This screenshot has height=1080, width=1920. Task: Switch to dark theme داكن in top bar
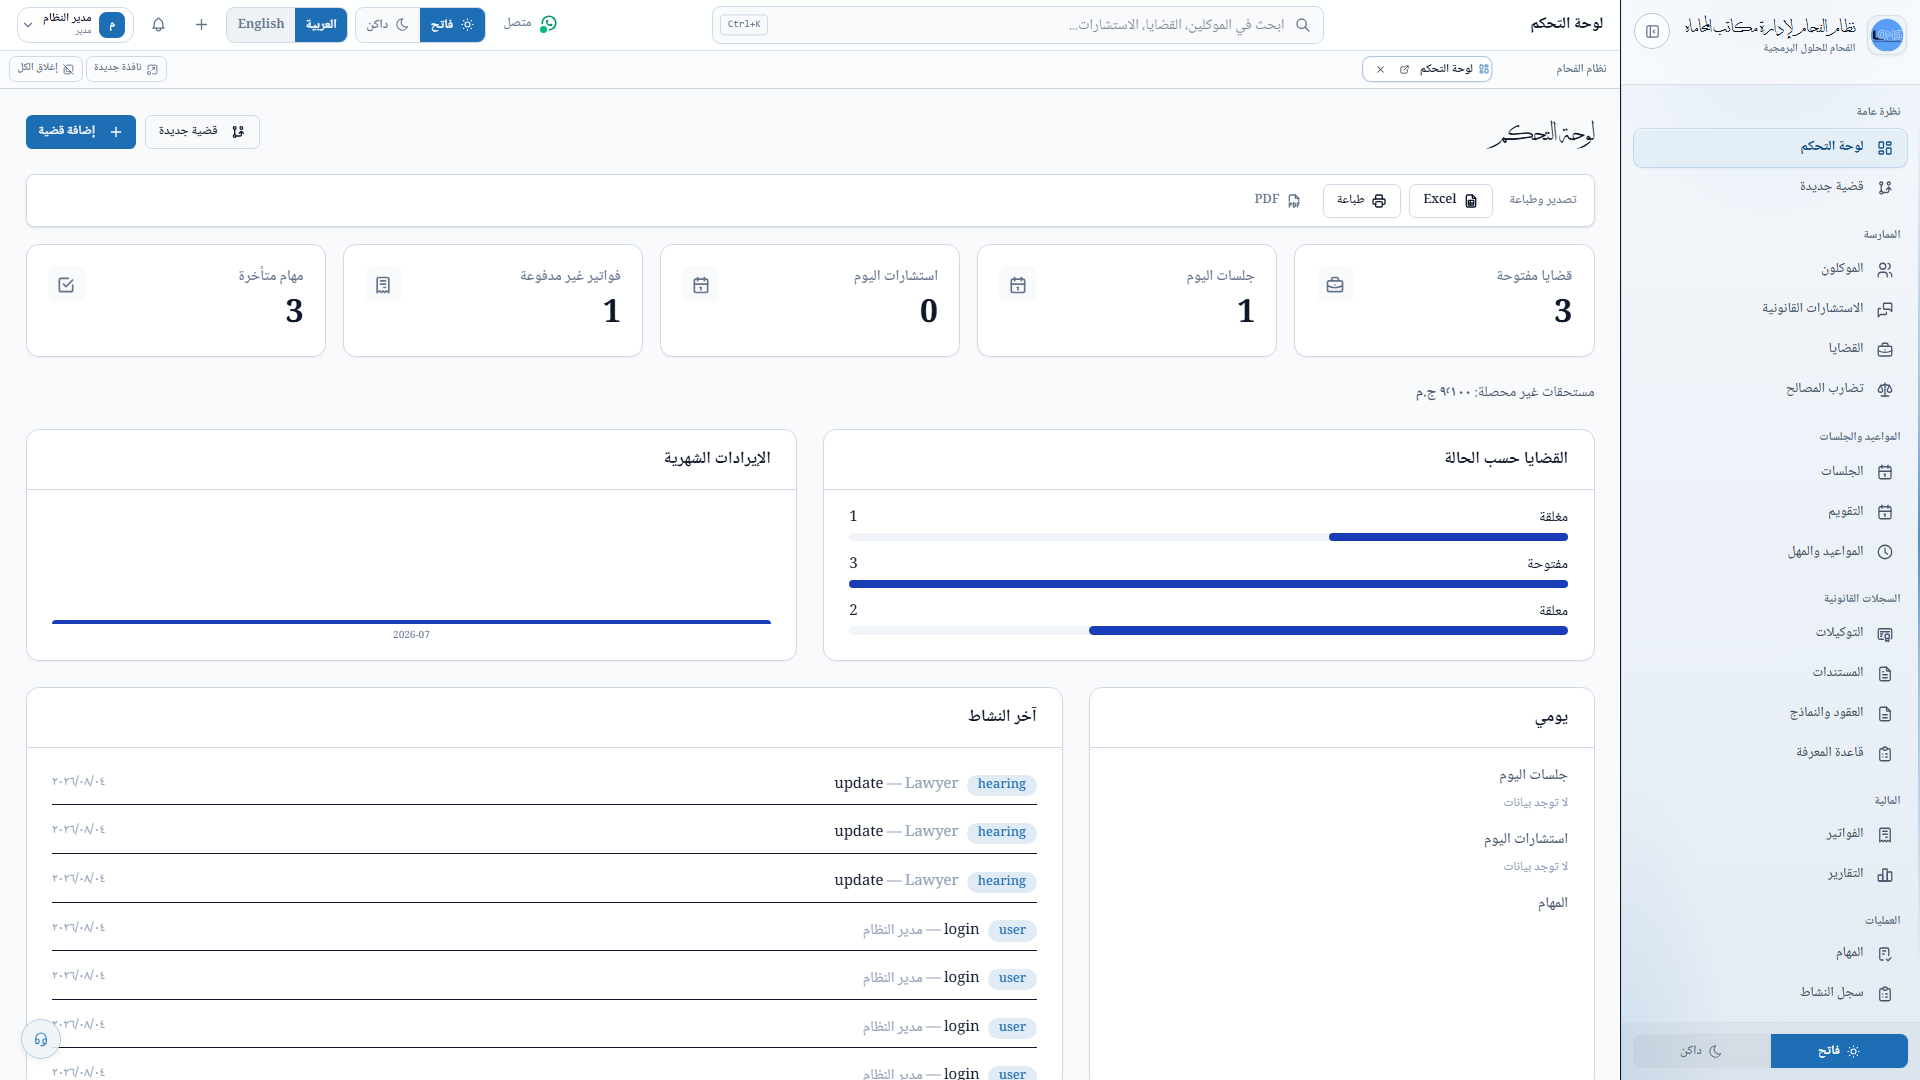(x=388, y=25)
